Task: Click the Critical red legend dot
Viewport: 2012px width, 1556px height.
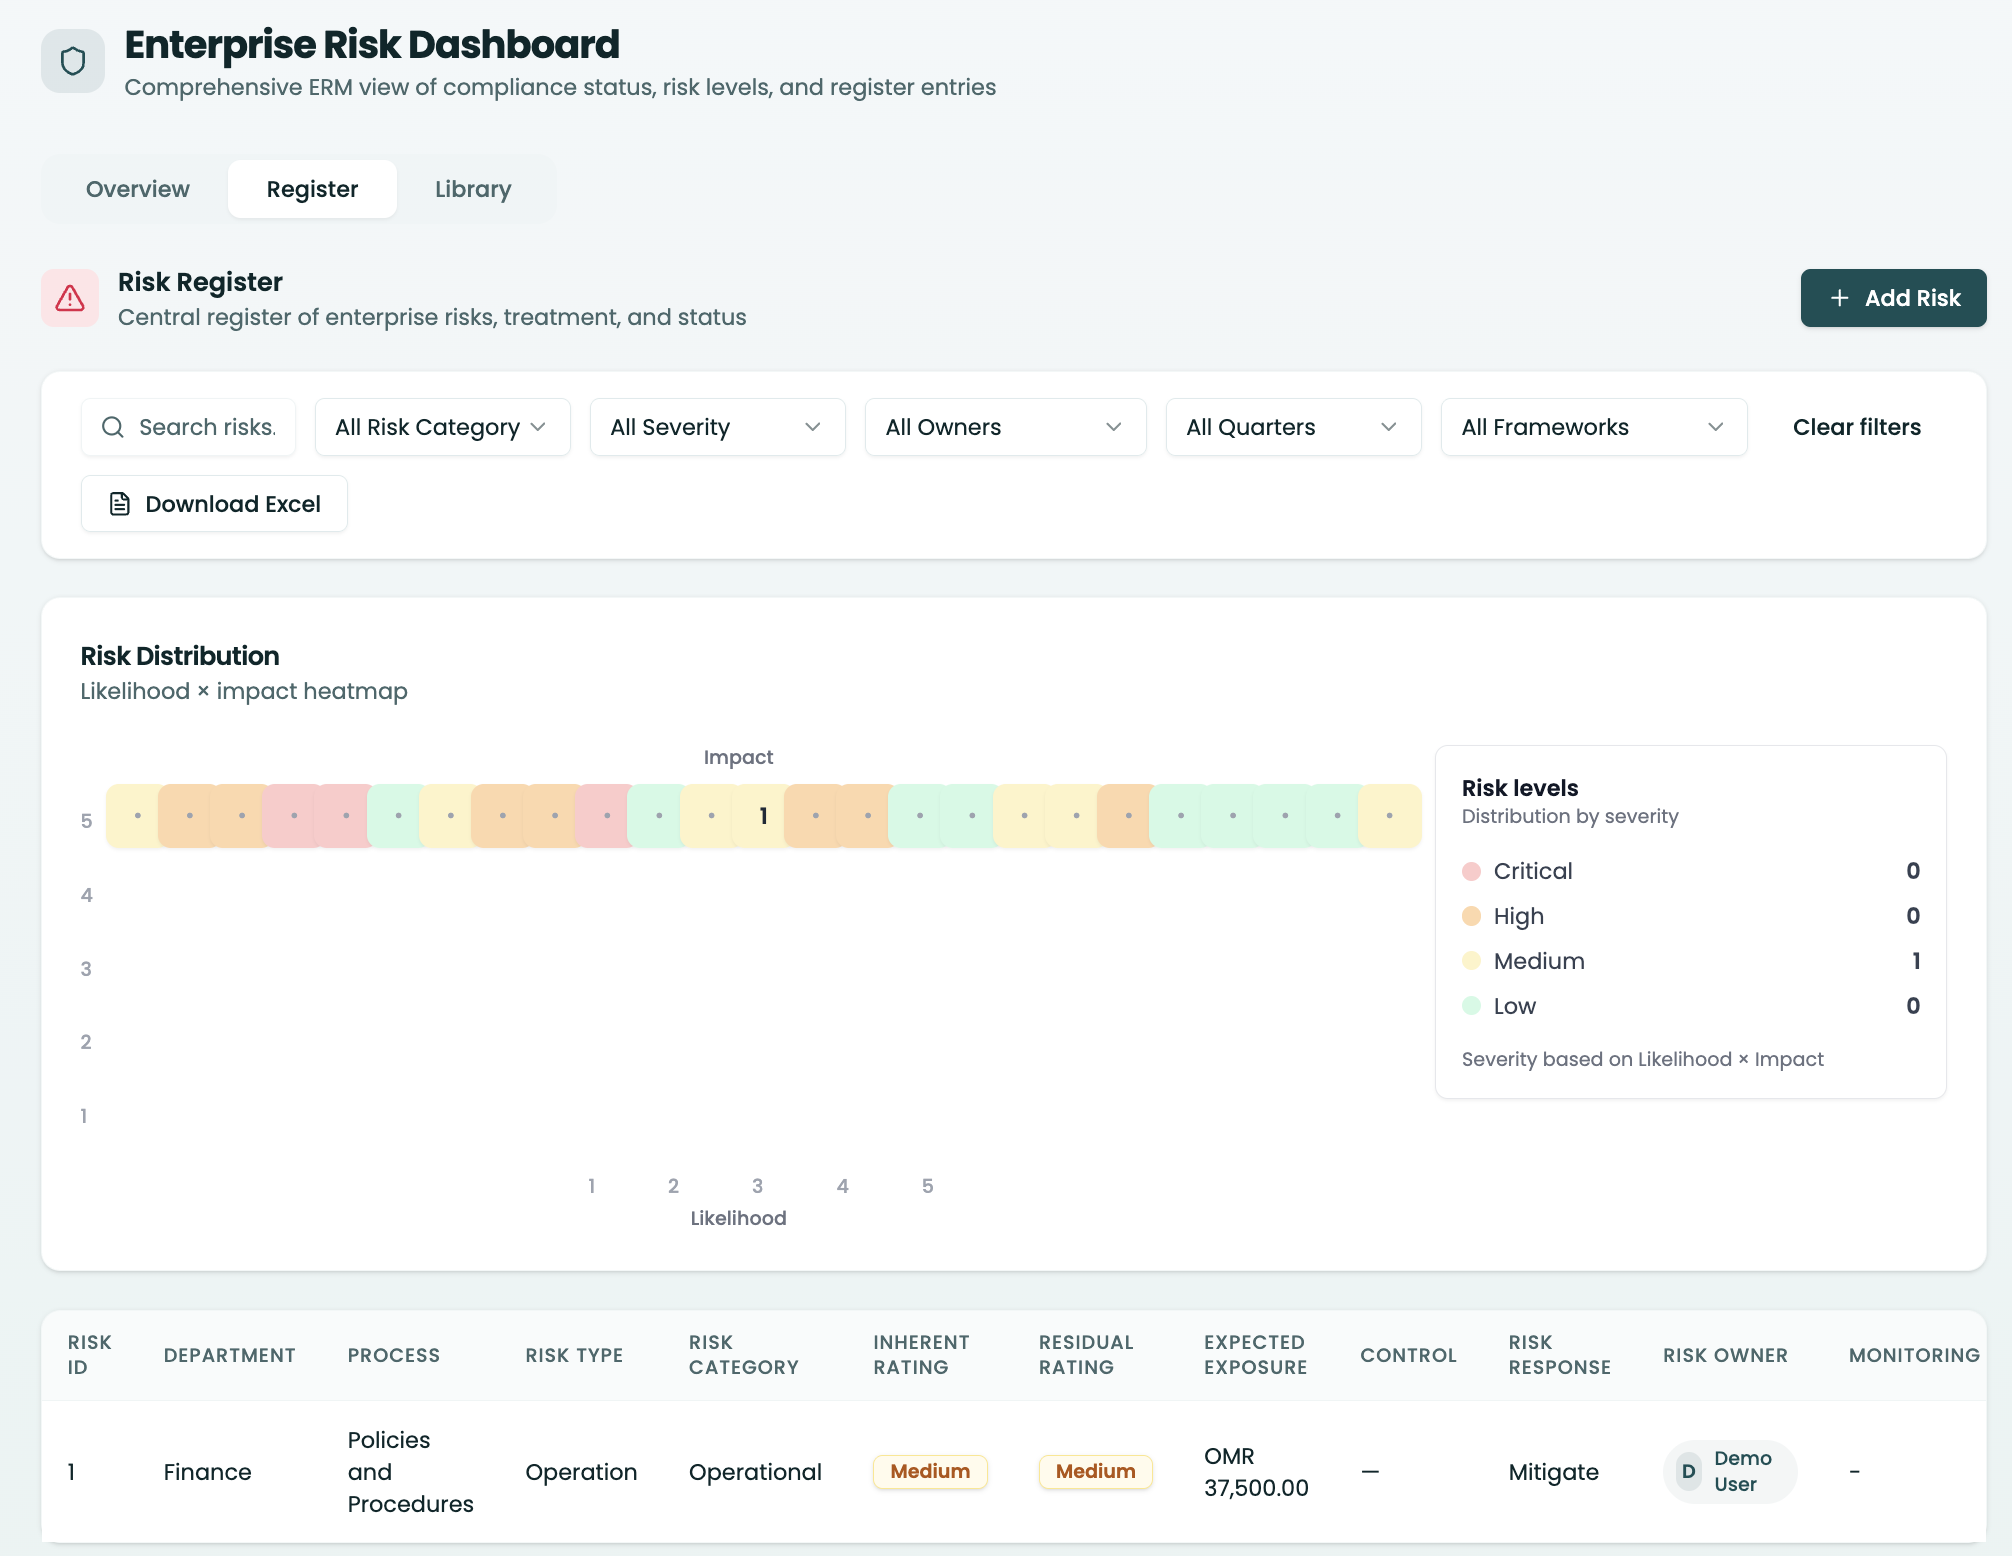Action: [x=1471, y=871]
